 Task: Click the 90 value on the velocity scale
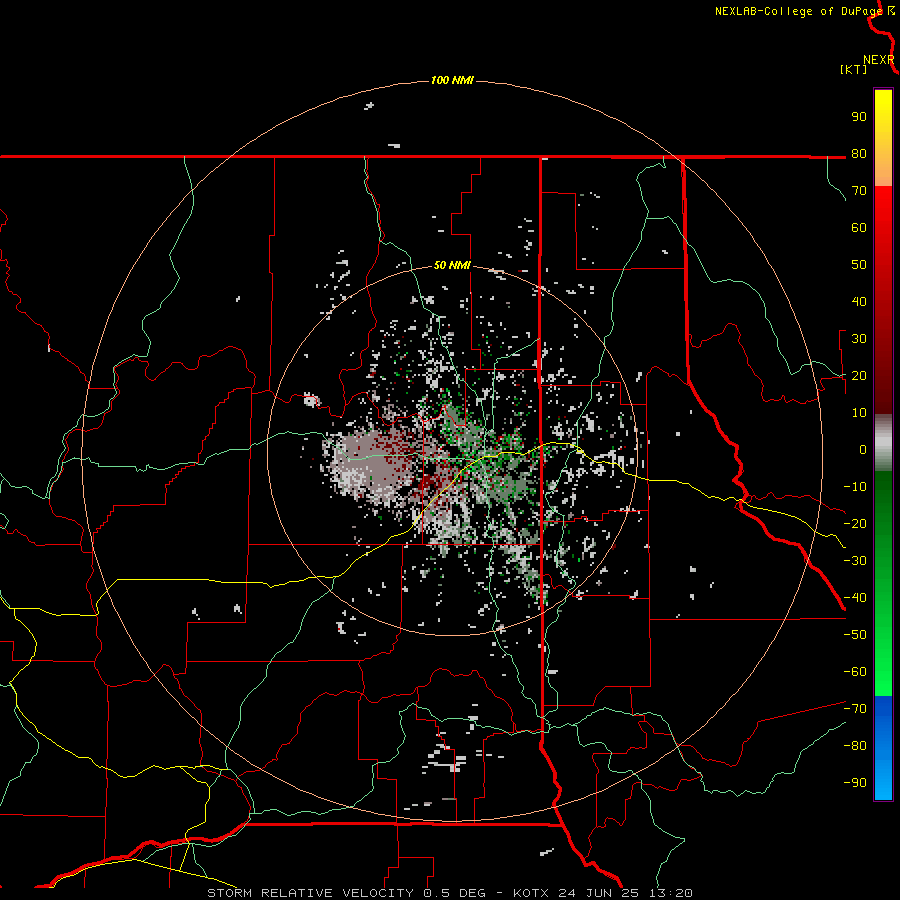(859, 117)
